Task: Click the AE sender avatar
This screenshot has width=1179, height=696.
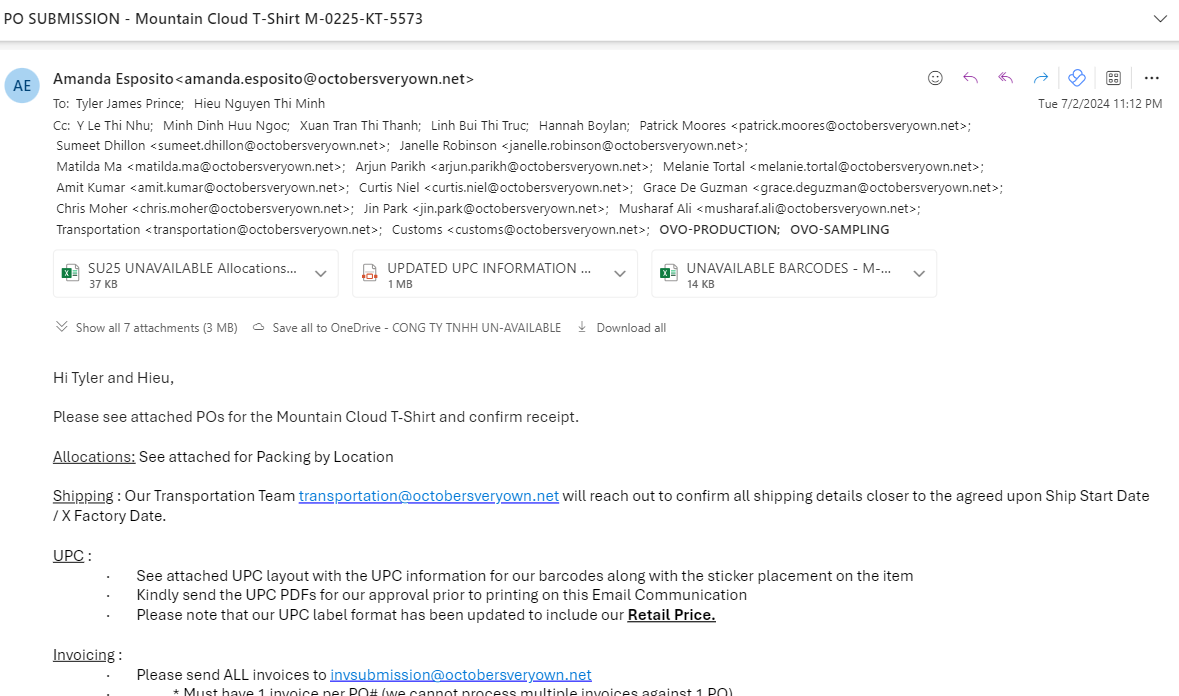Action: coord(22,86)
